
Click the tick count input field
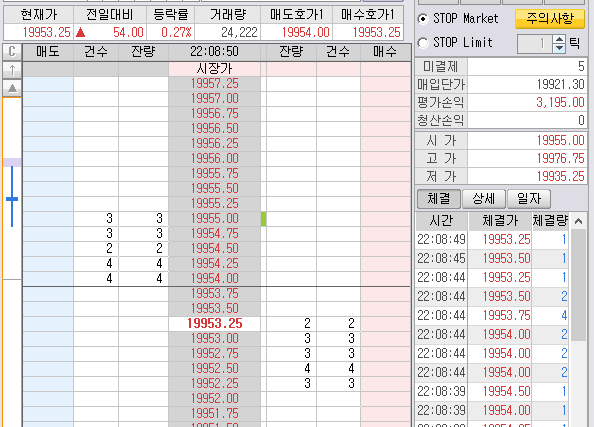click(x=535, y=44)
